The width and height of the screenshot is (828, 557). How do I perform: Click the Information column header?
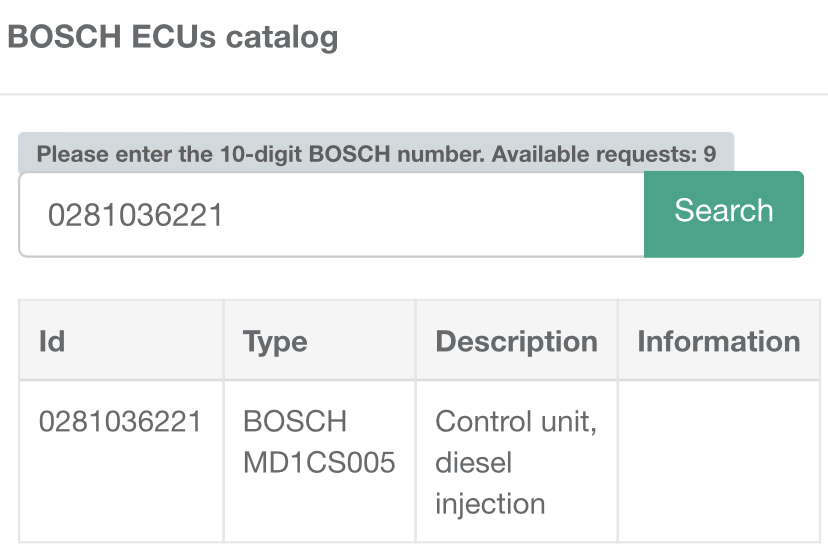(x=718, y=341)
